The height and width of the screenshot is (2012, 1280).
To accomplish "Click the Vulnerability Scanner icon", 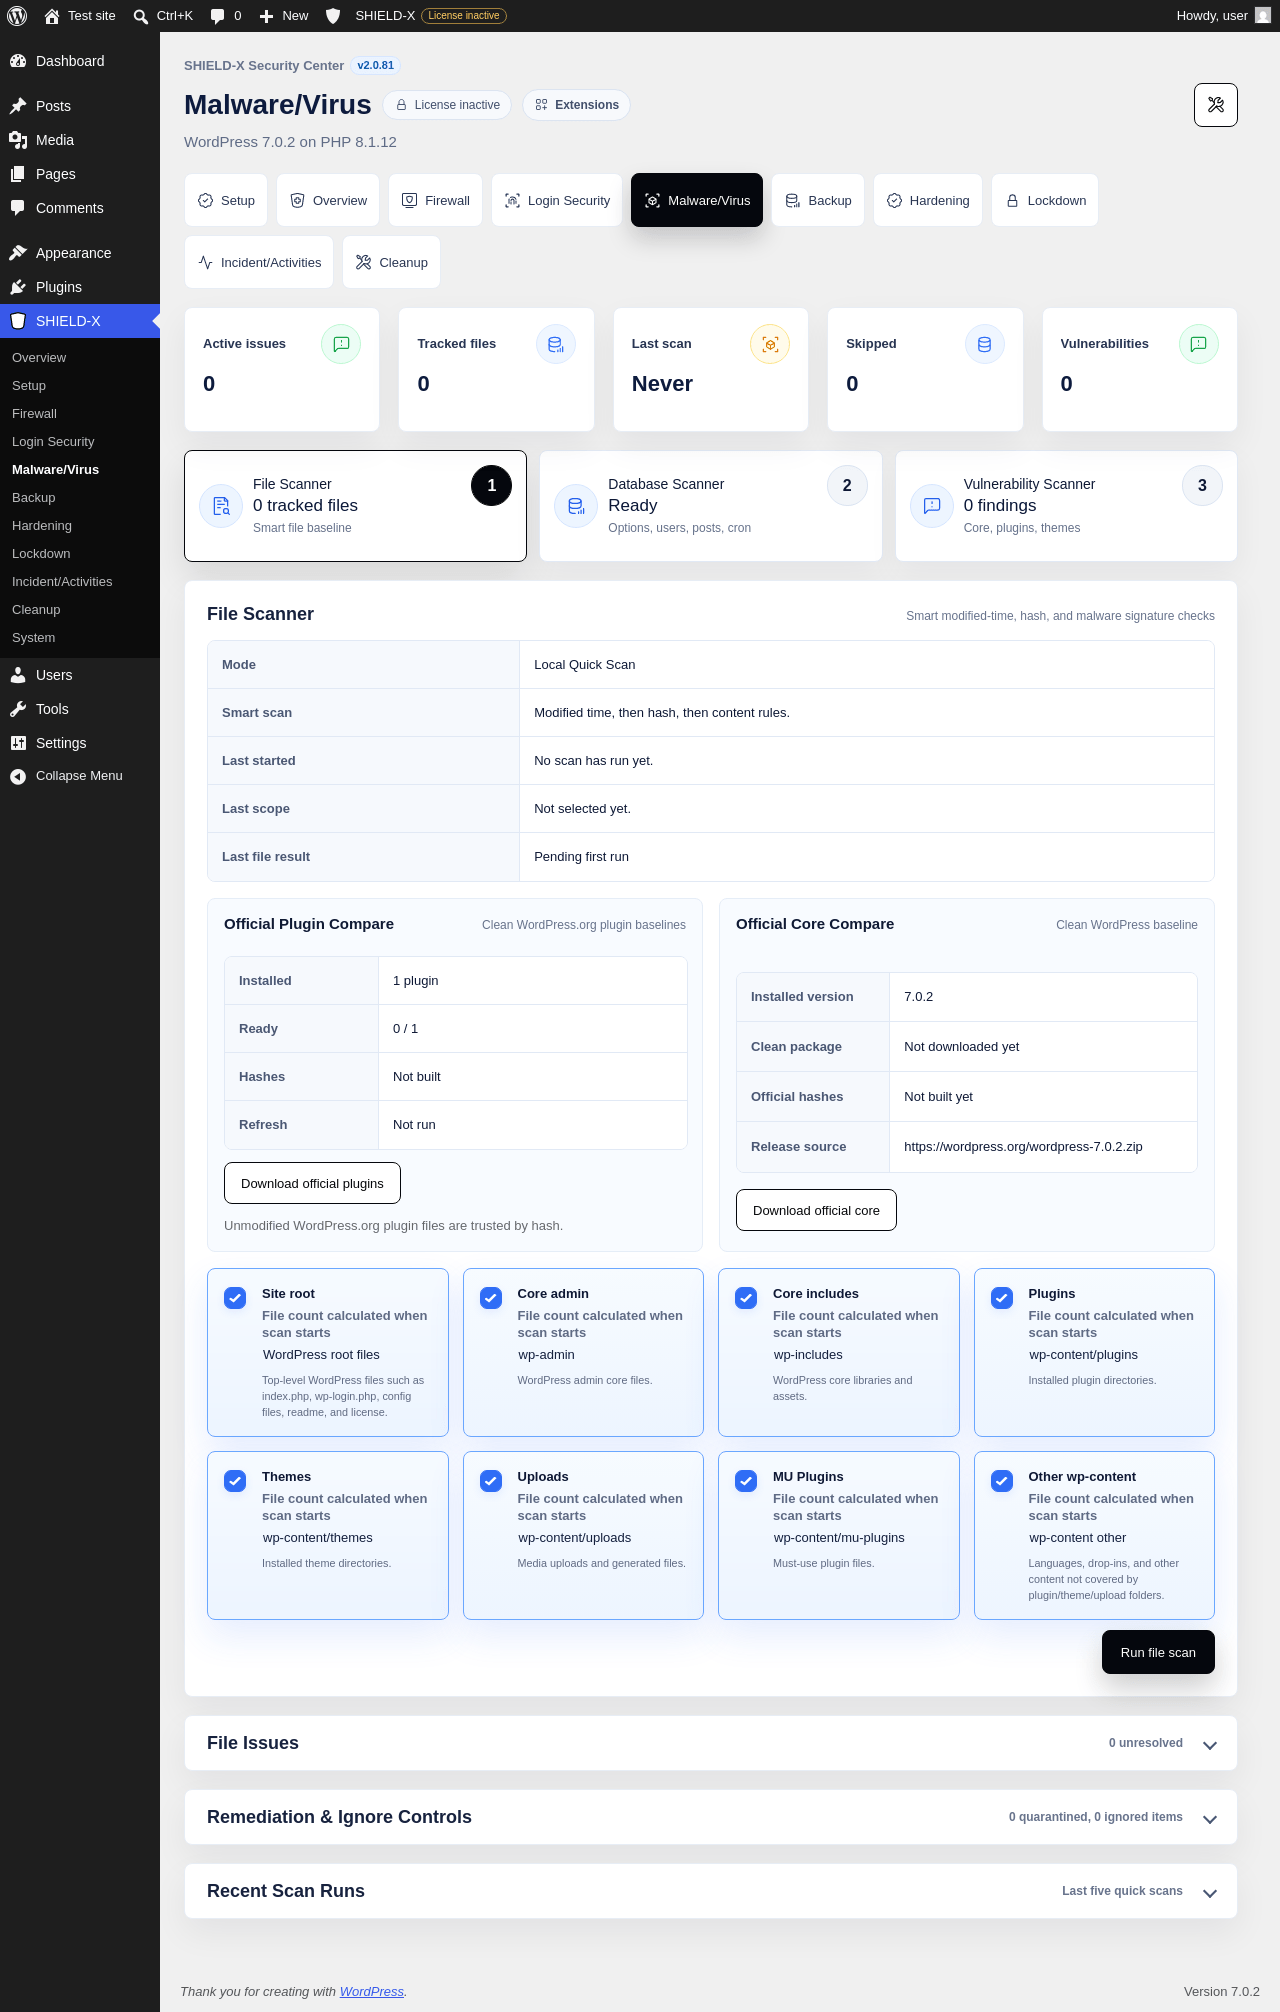I will click(x=932, y=506).
